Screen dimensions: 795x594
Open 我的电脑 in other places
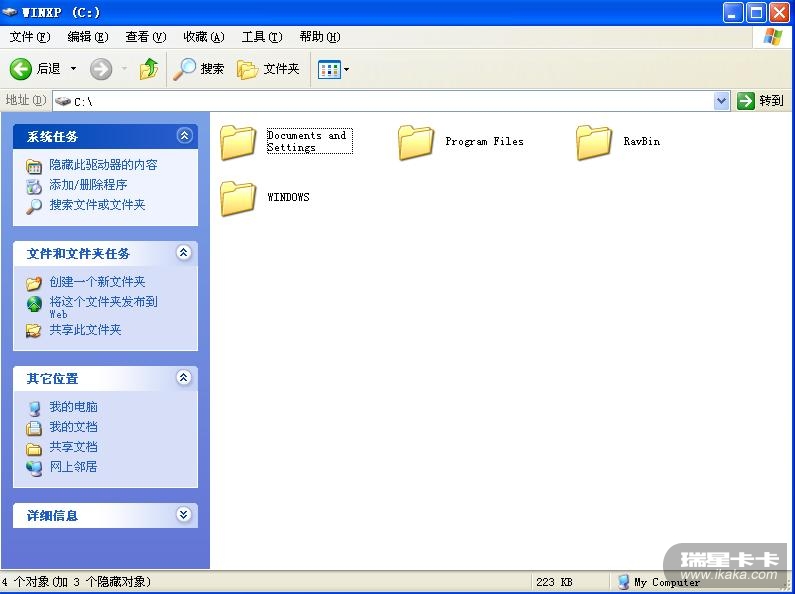73,407
